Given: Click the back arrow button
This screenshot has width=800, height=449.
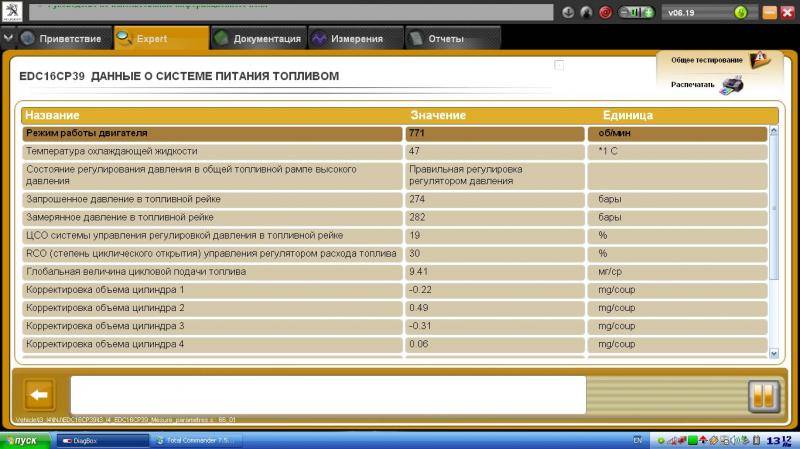Looking at the screenshot, I should point(39,394).
